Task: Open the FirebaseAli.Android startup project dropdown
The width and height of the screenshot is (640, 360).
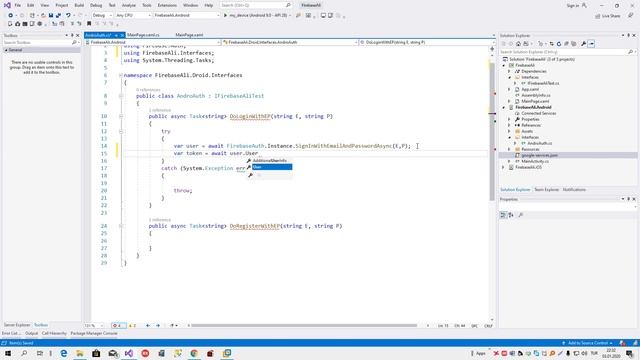Action: click(x=187, y=15)
